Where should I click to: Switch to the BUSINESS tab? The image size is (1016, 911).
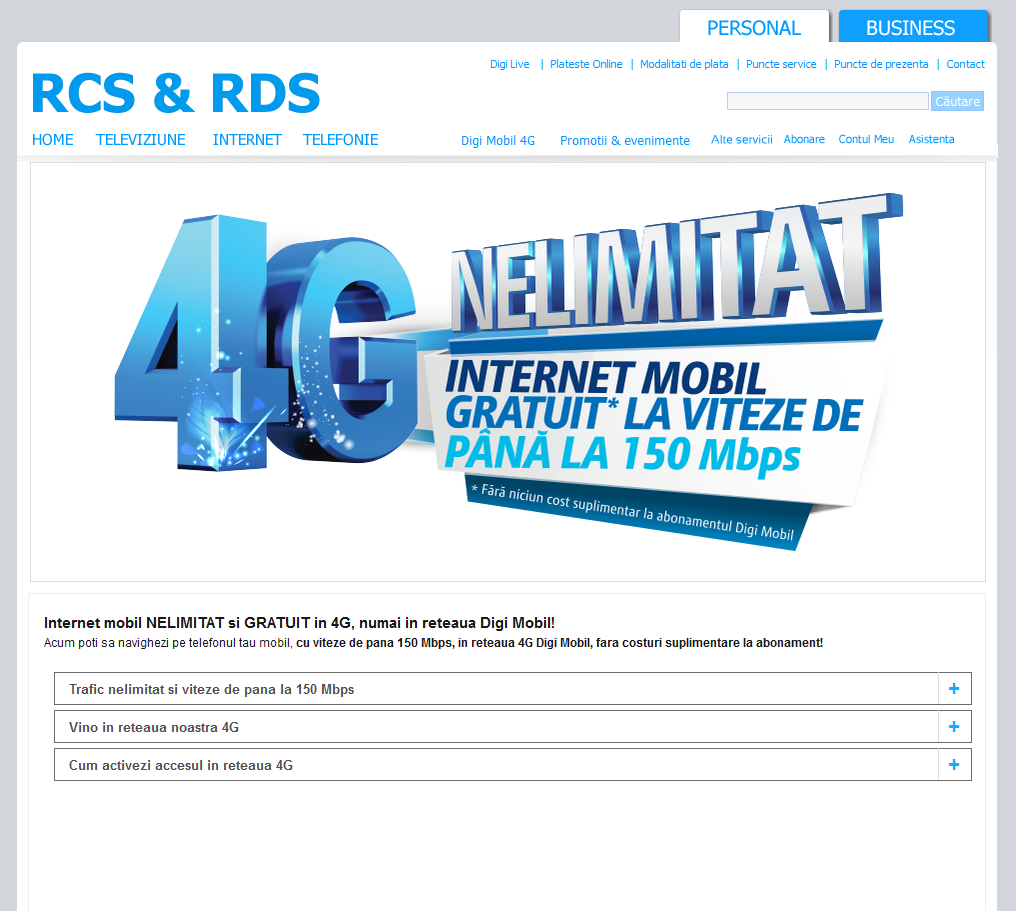(910, 27)
